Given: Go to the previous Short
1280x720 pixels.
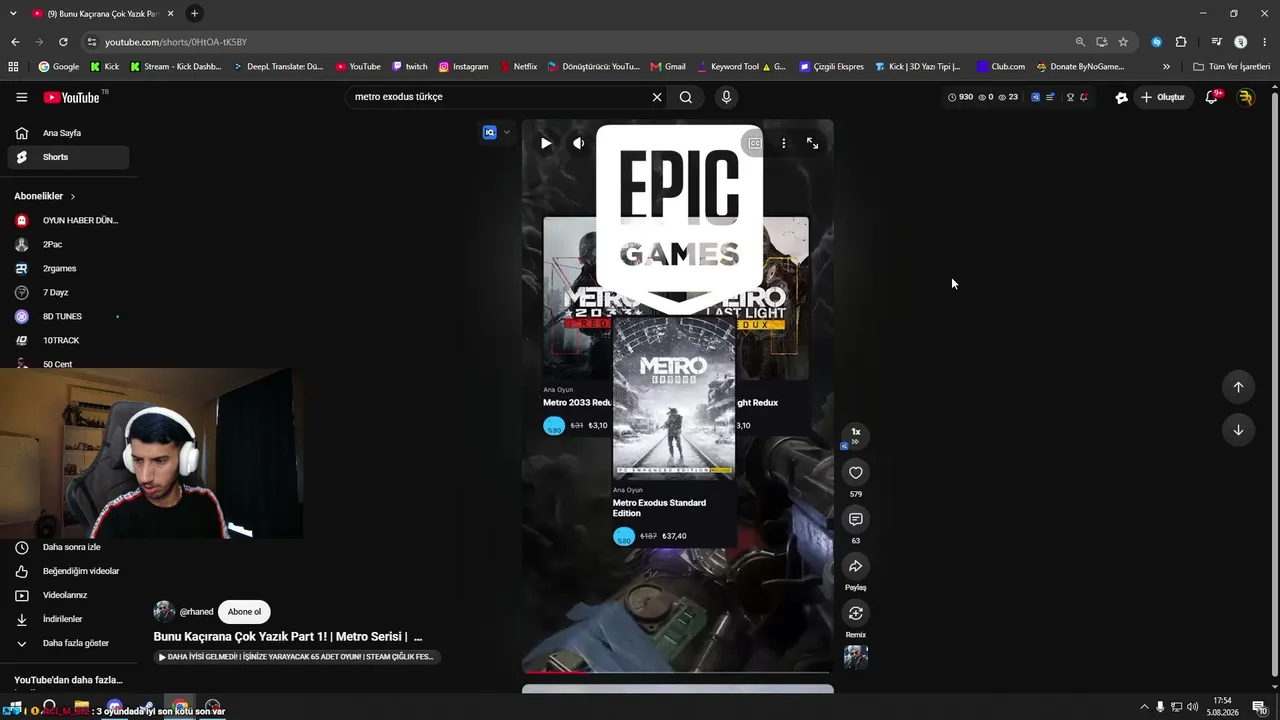Looking at the screenshot, I should (x=1238, y=387).
